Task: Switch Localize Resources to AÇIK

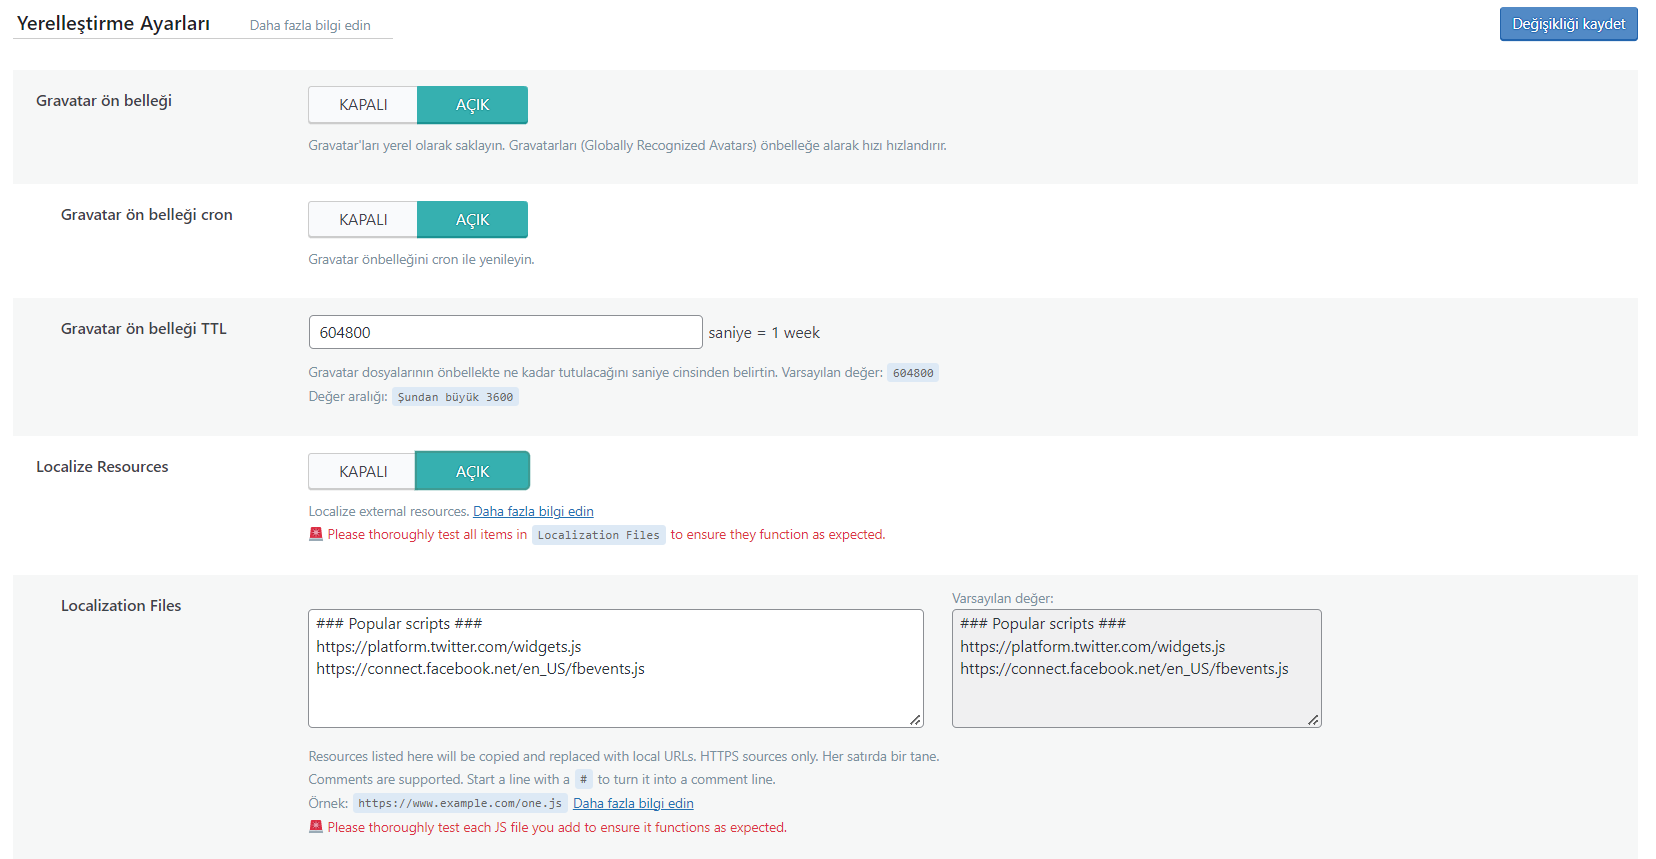Action: [x=472, y=472]
